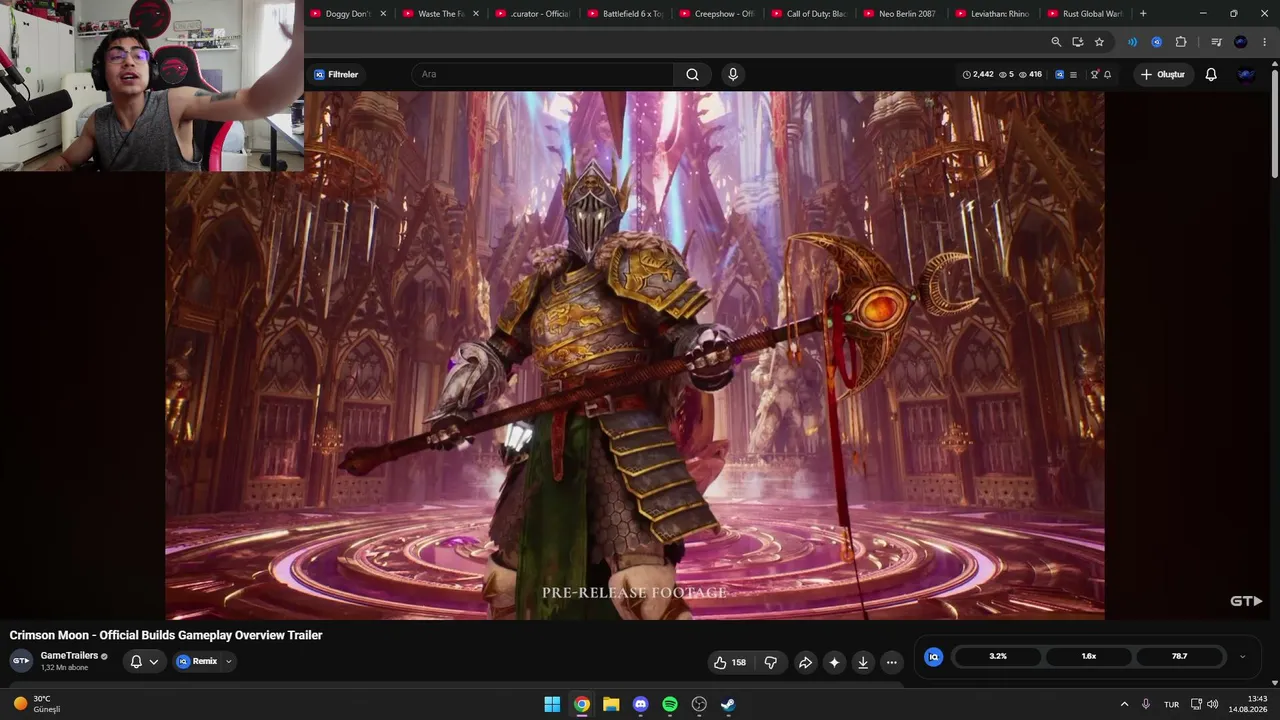Click the sparkle AI button
1280x720 pixels.
[x=834, y=662]
